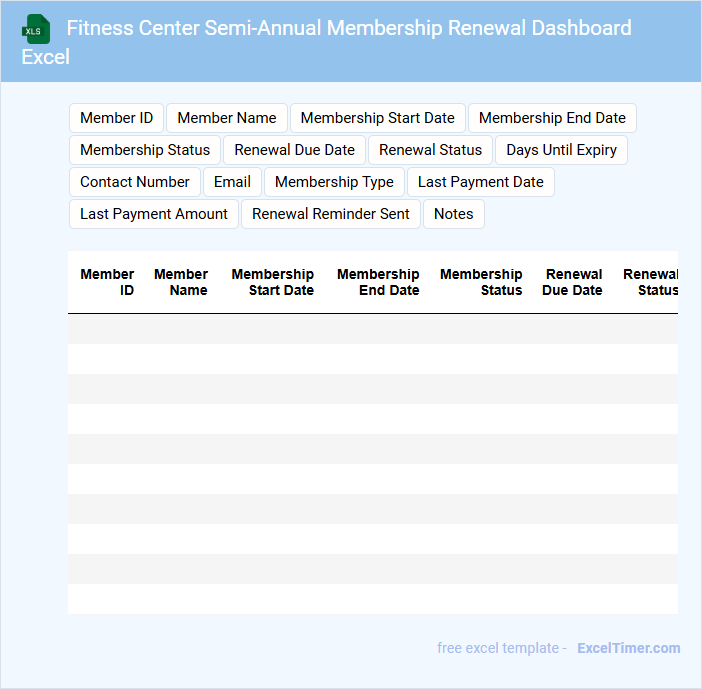The image size is (702, 689).
Task: Click the Notes tag
Action: coord(453,214)
